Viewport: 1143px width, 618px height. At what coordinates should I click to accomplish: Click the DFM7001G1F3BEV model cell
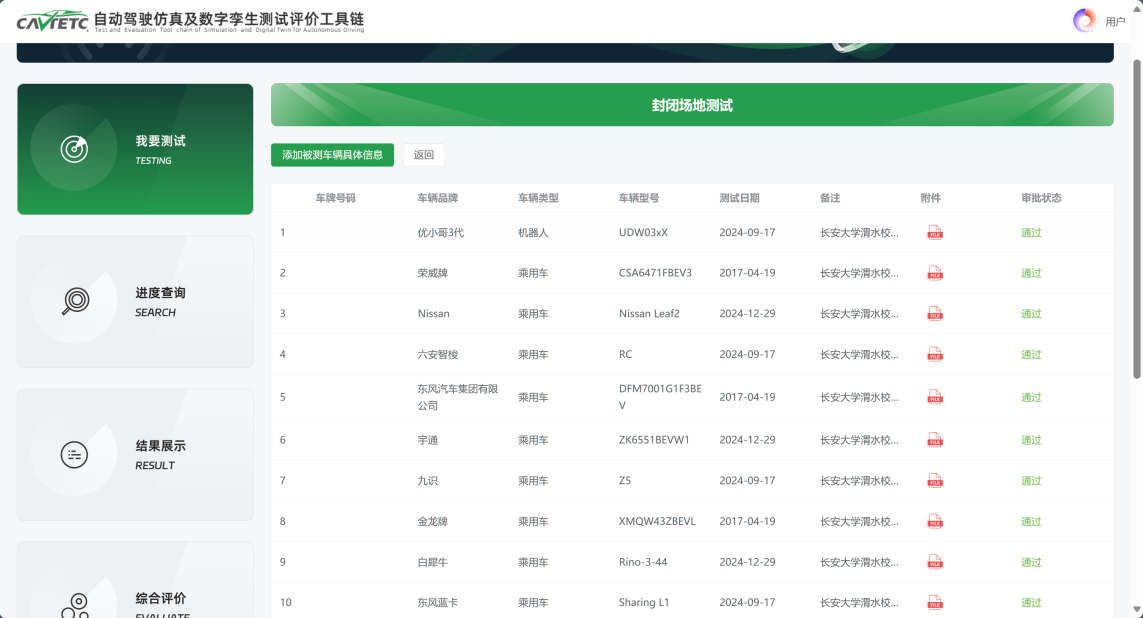[660, 397]
